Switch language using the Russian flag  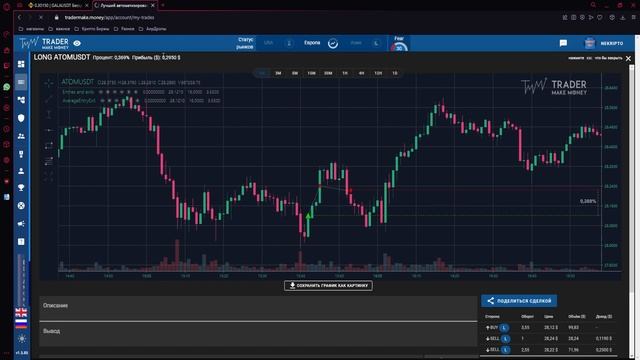21,324
